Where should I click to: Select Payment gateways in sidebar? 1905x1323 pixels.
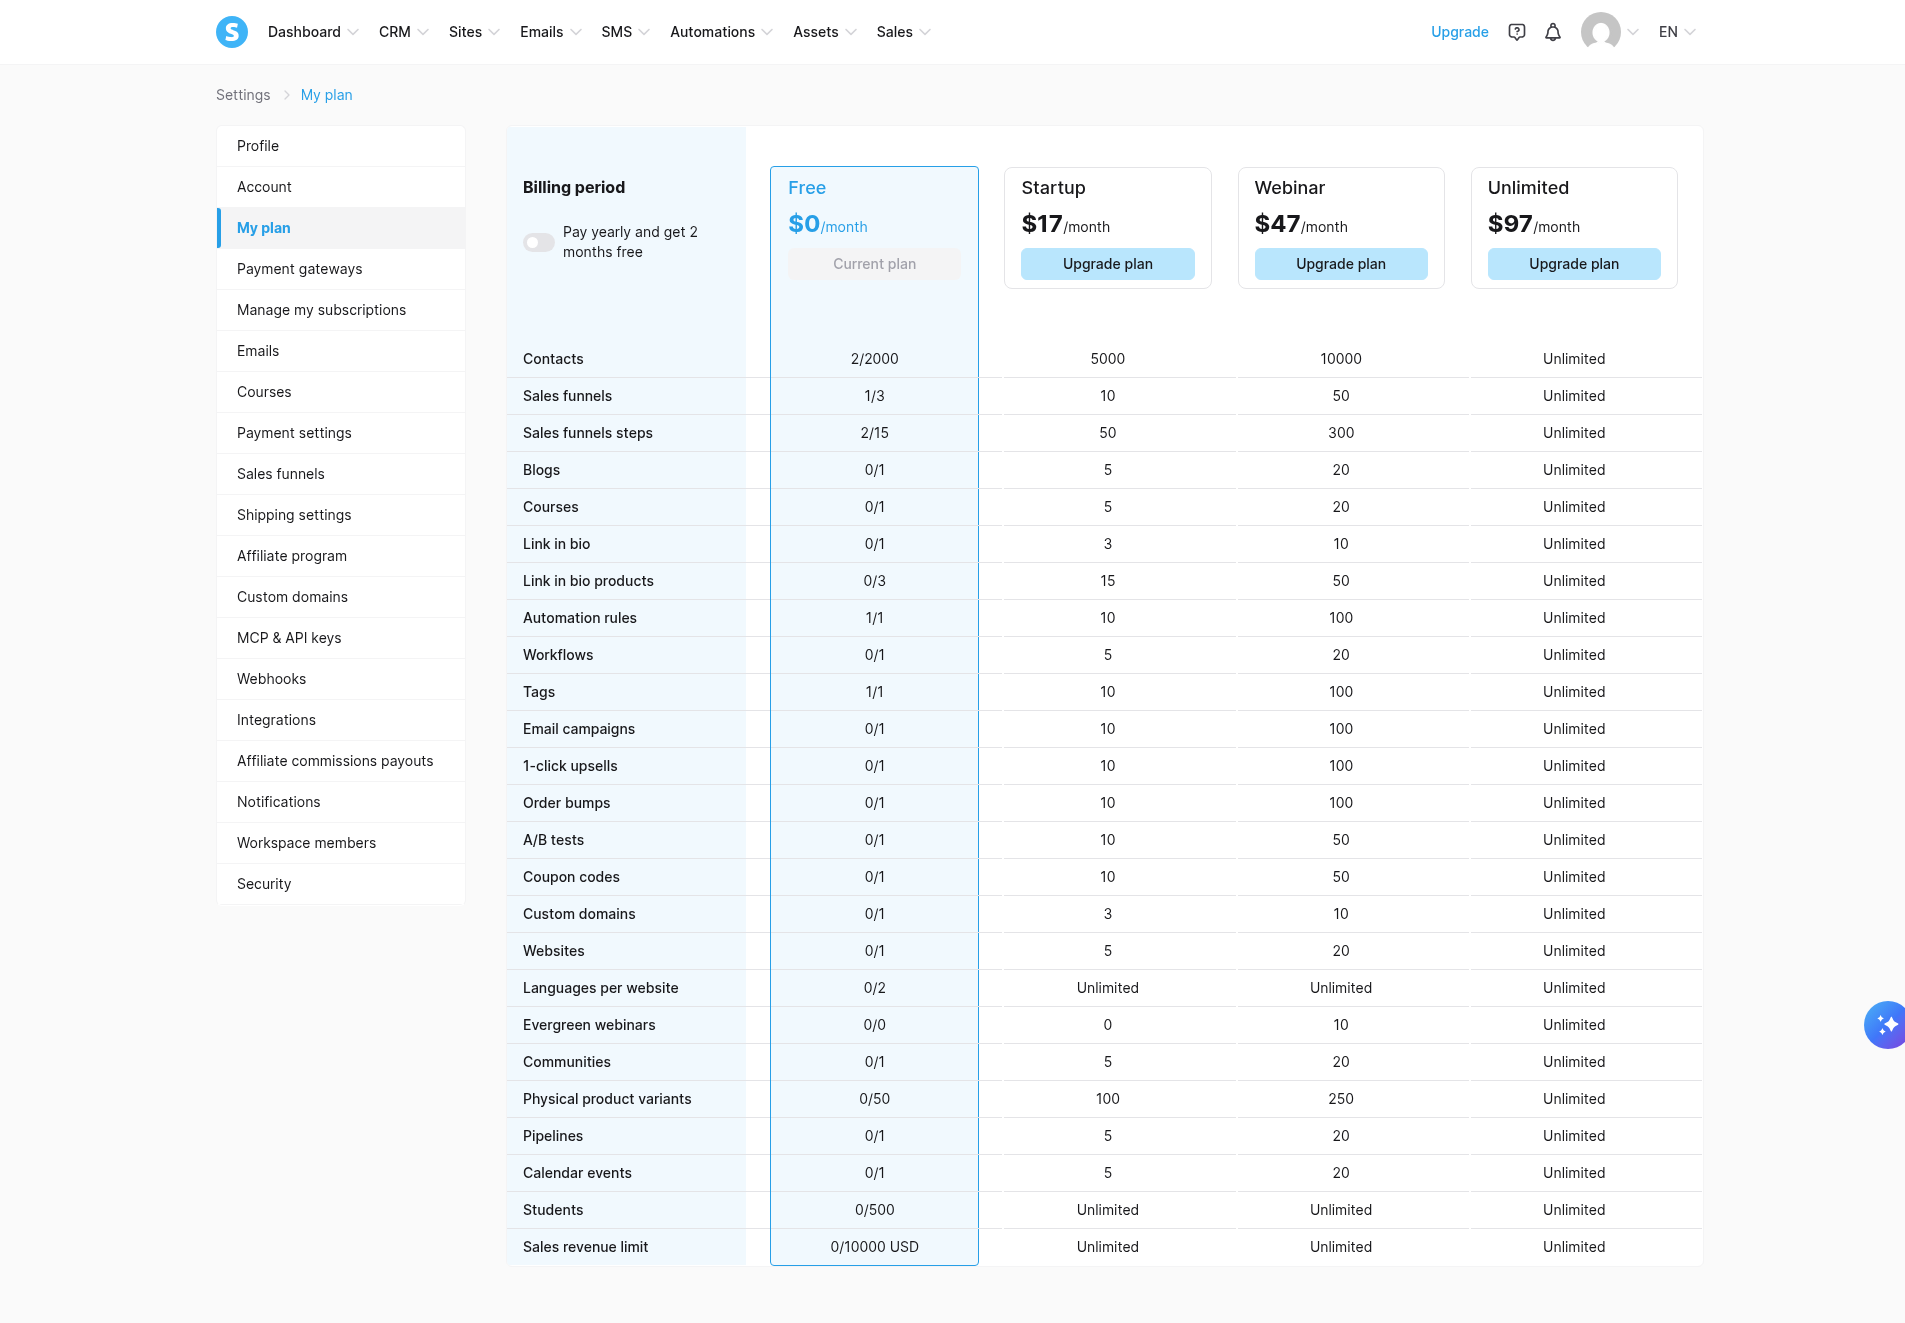tap(341, 269)
